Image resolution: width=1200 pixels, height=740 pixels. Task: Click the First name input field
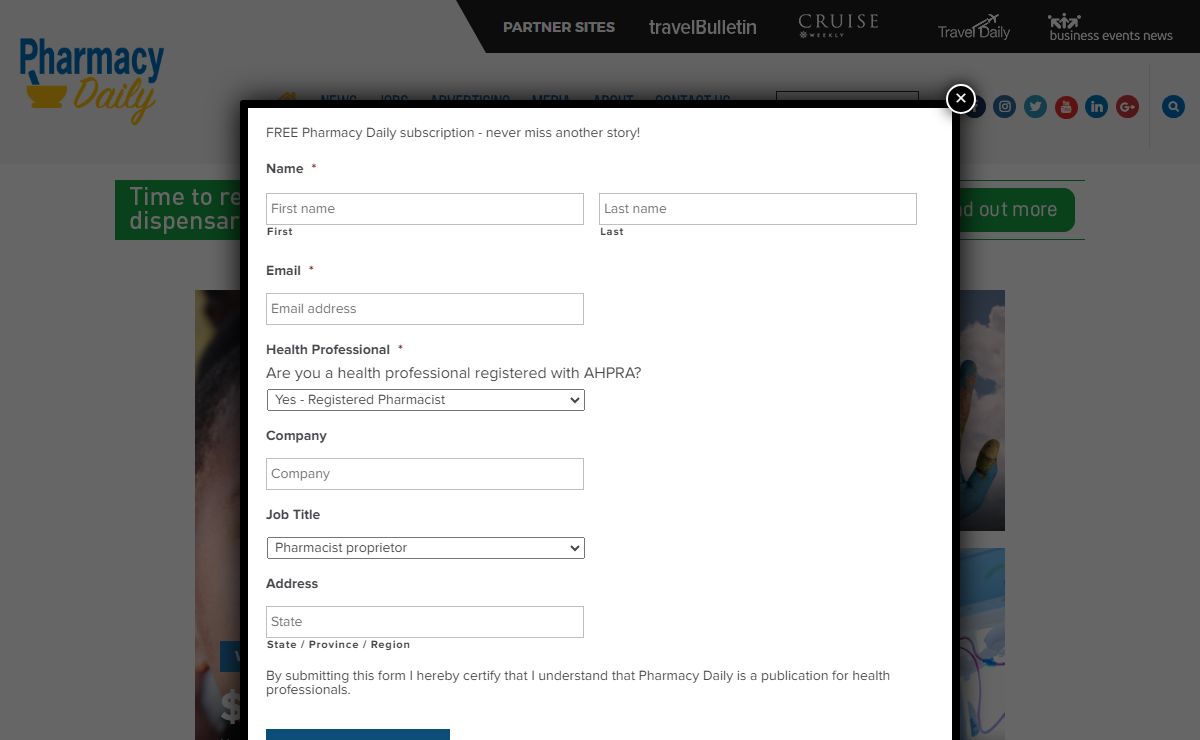pyautogui.click(x=424, y=209)
